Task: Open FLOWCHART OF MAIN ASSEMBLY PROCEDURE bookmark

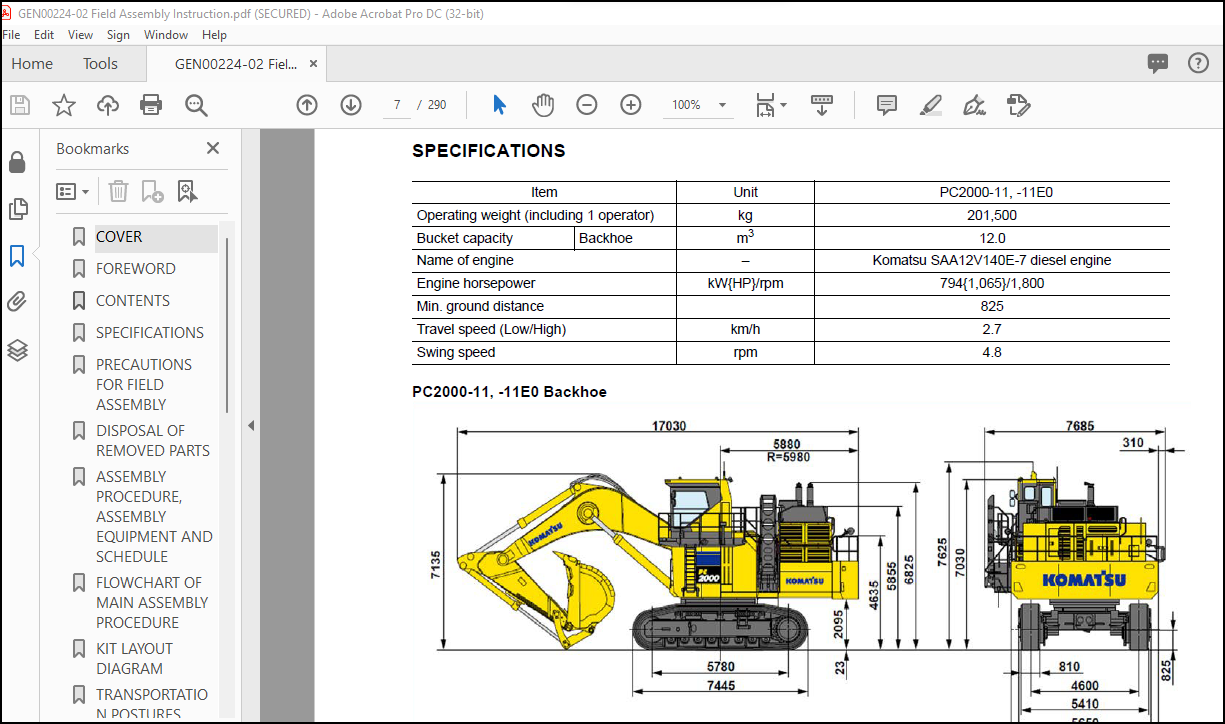Action: tap(152, 603)
